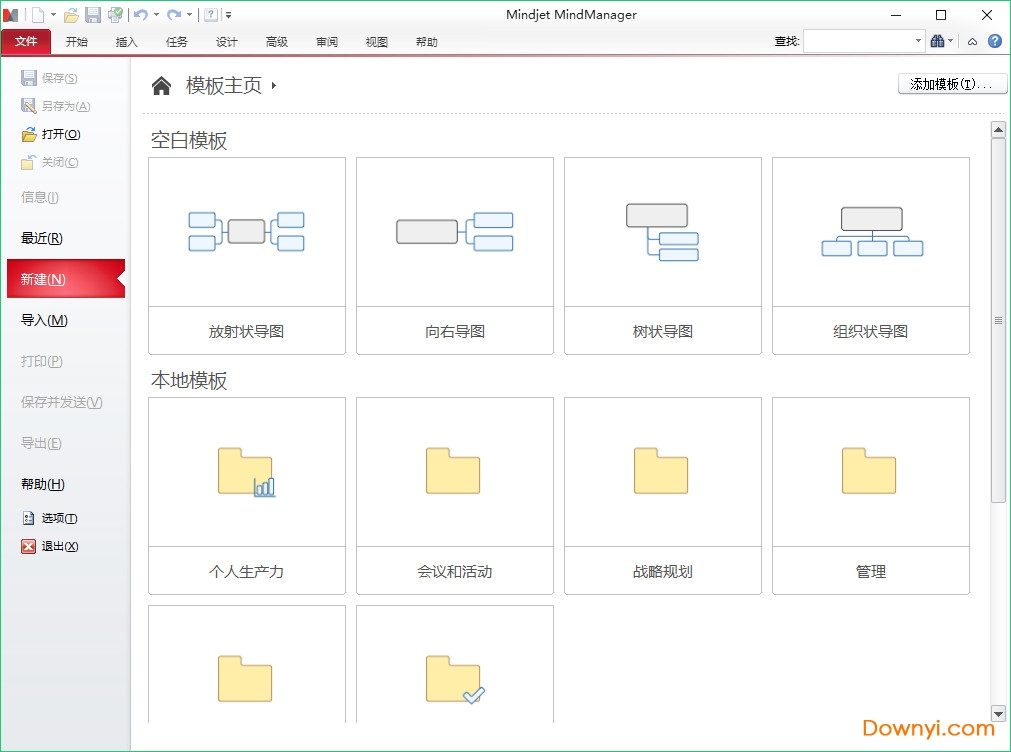Open 选项 from the left sidebar
The height and width of the screenshot is (752, 1011).
point(55,518)
